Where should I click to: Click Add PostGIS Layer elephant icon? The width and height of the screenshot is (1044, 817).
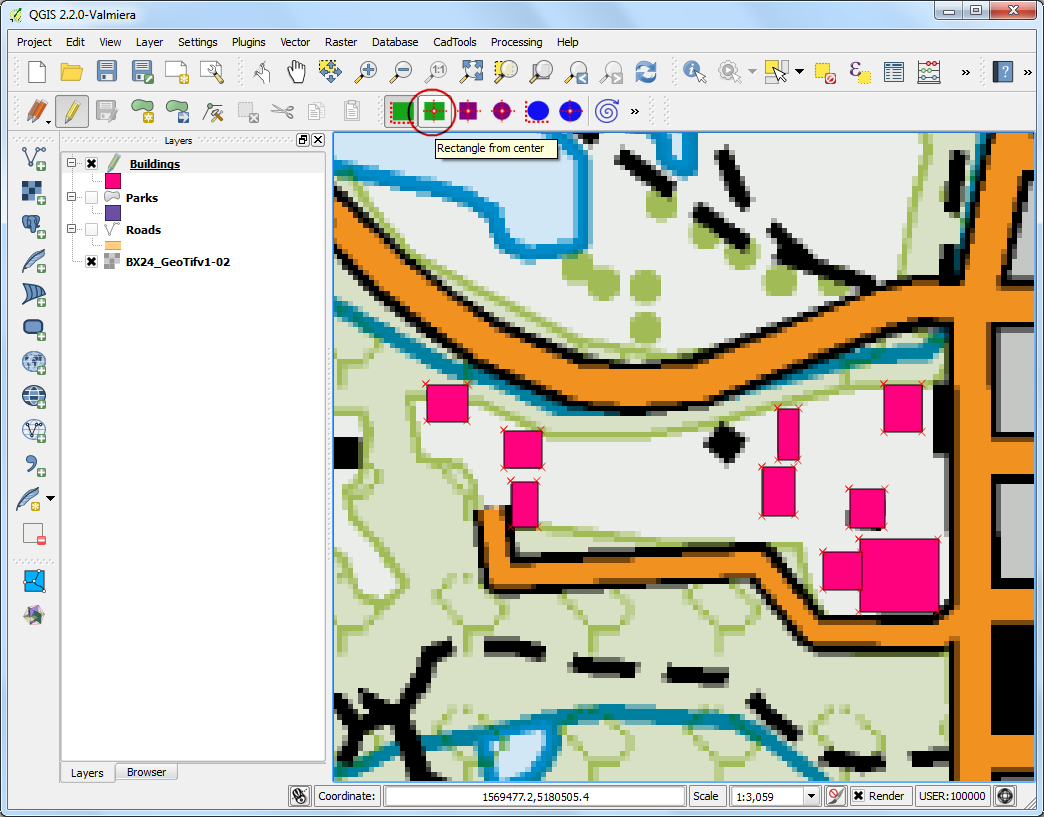pos(34,226)
